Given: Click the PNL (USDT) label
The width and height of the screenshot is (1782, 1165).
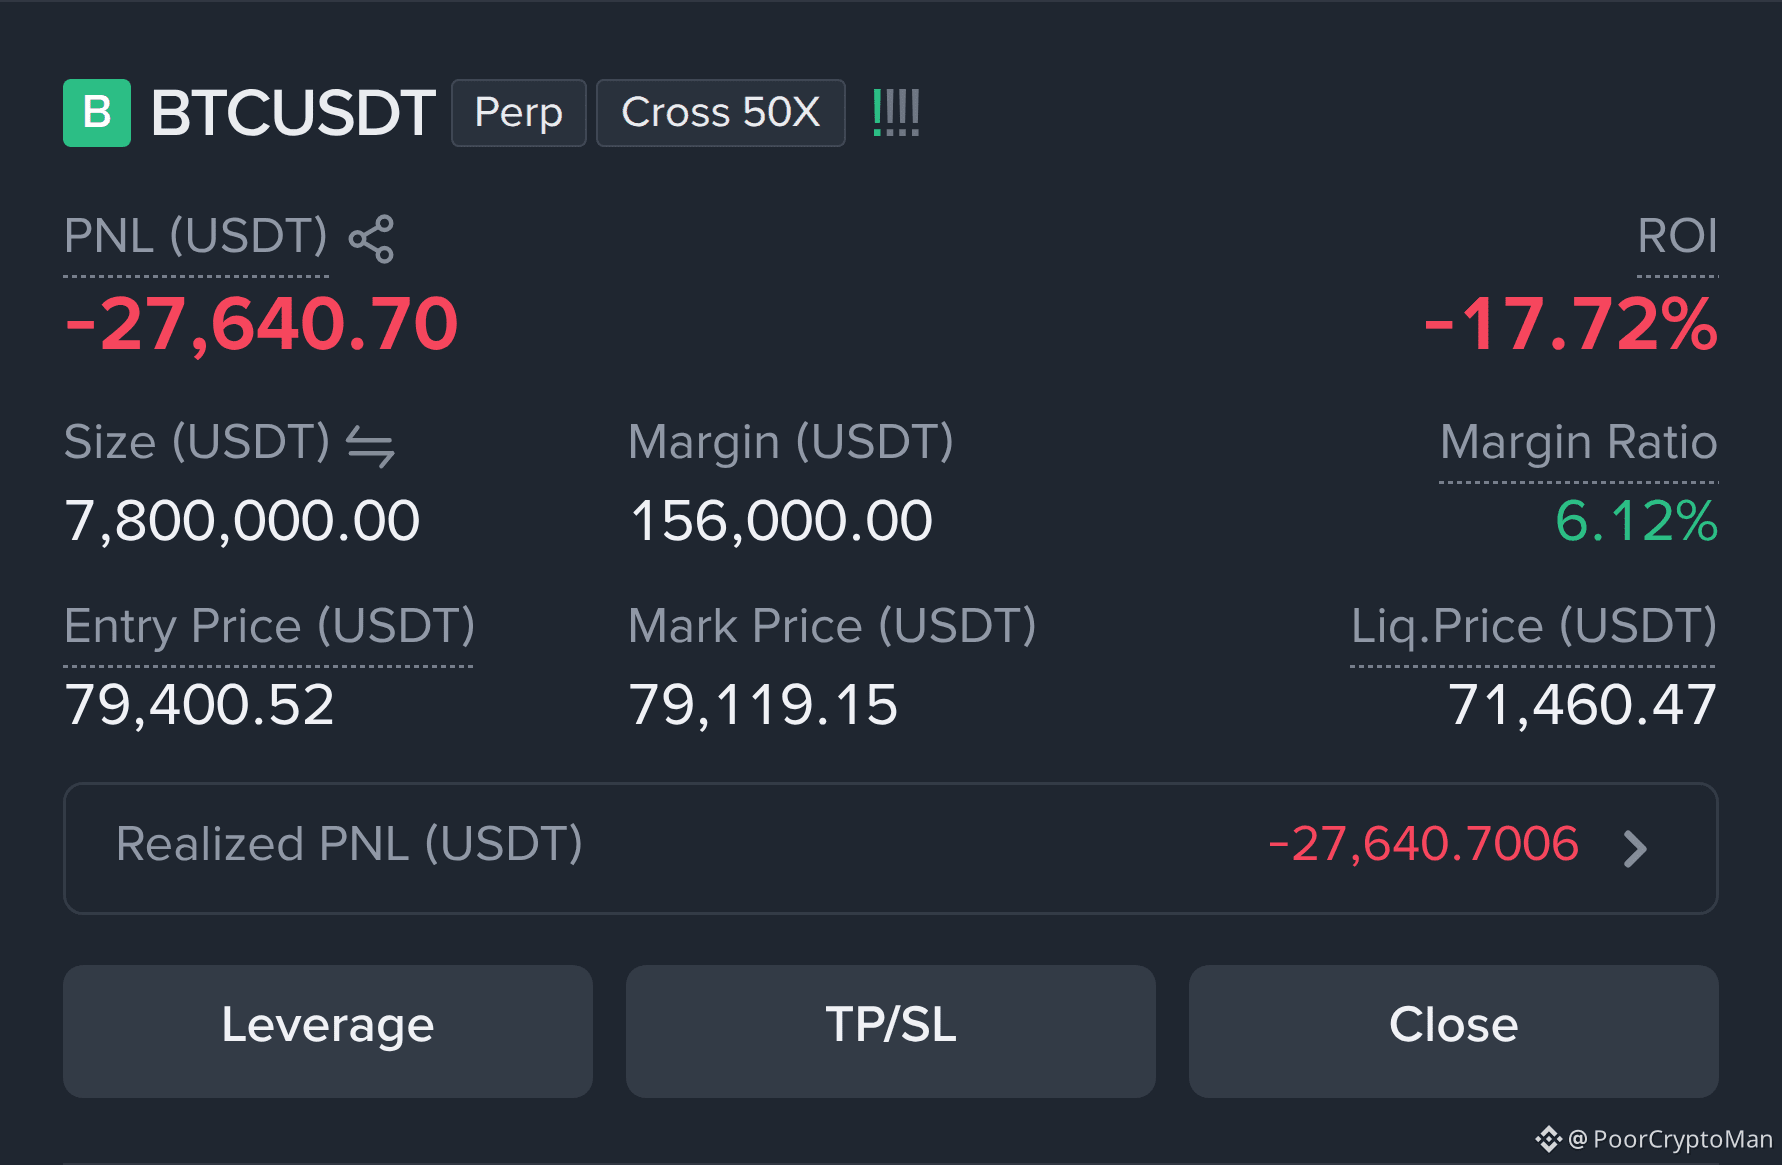Looking at the screenshot, I should (x=196, y=237).
